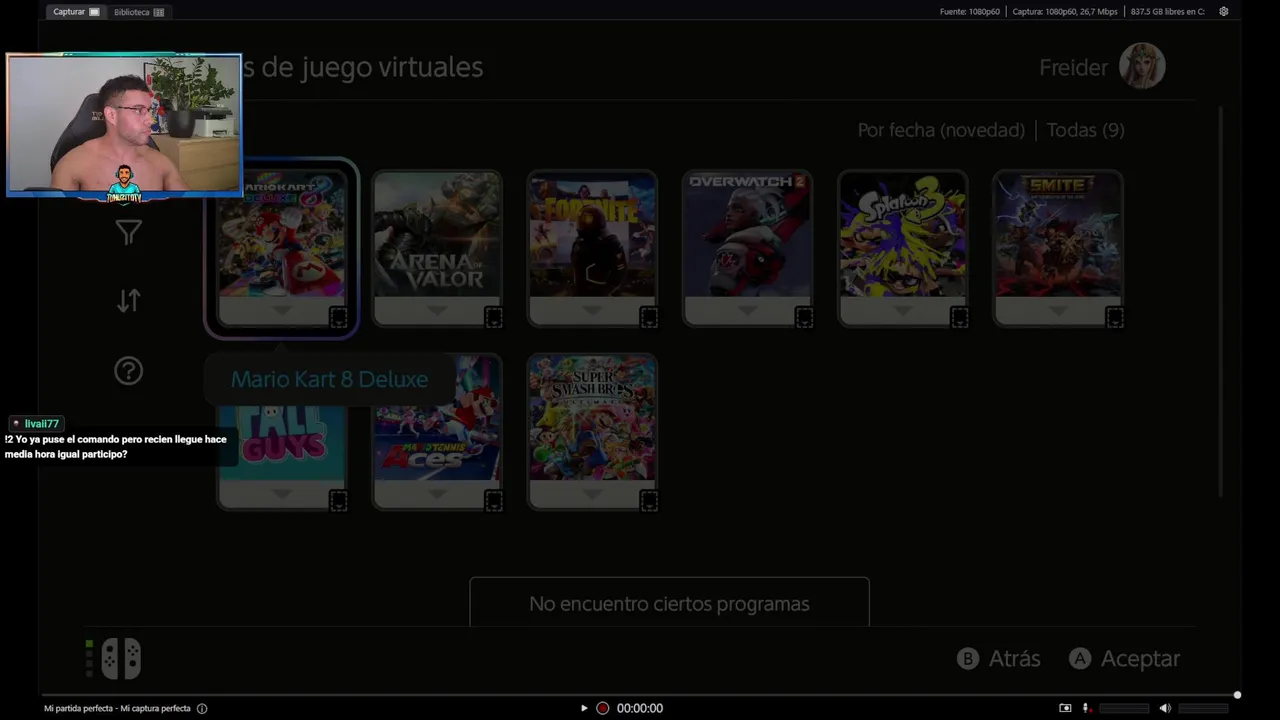Take a screenshot with the camera icon
The height and width of the screenshot is (720, 1280).
(x=1065, y=708)
